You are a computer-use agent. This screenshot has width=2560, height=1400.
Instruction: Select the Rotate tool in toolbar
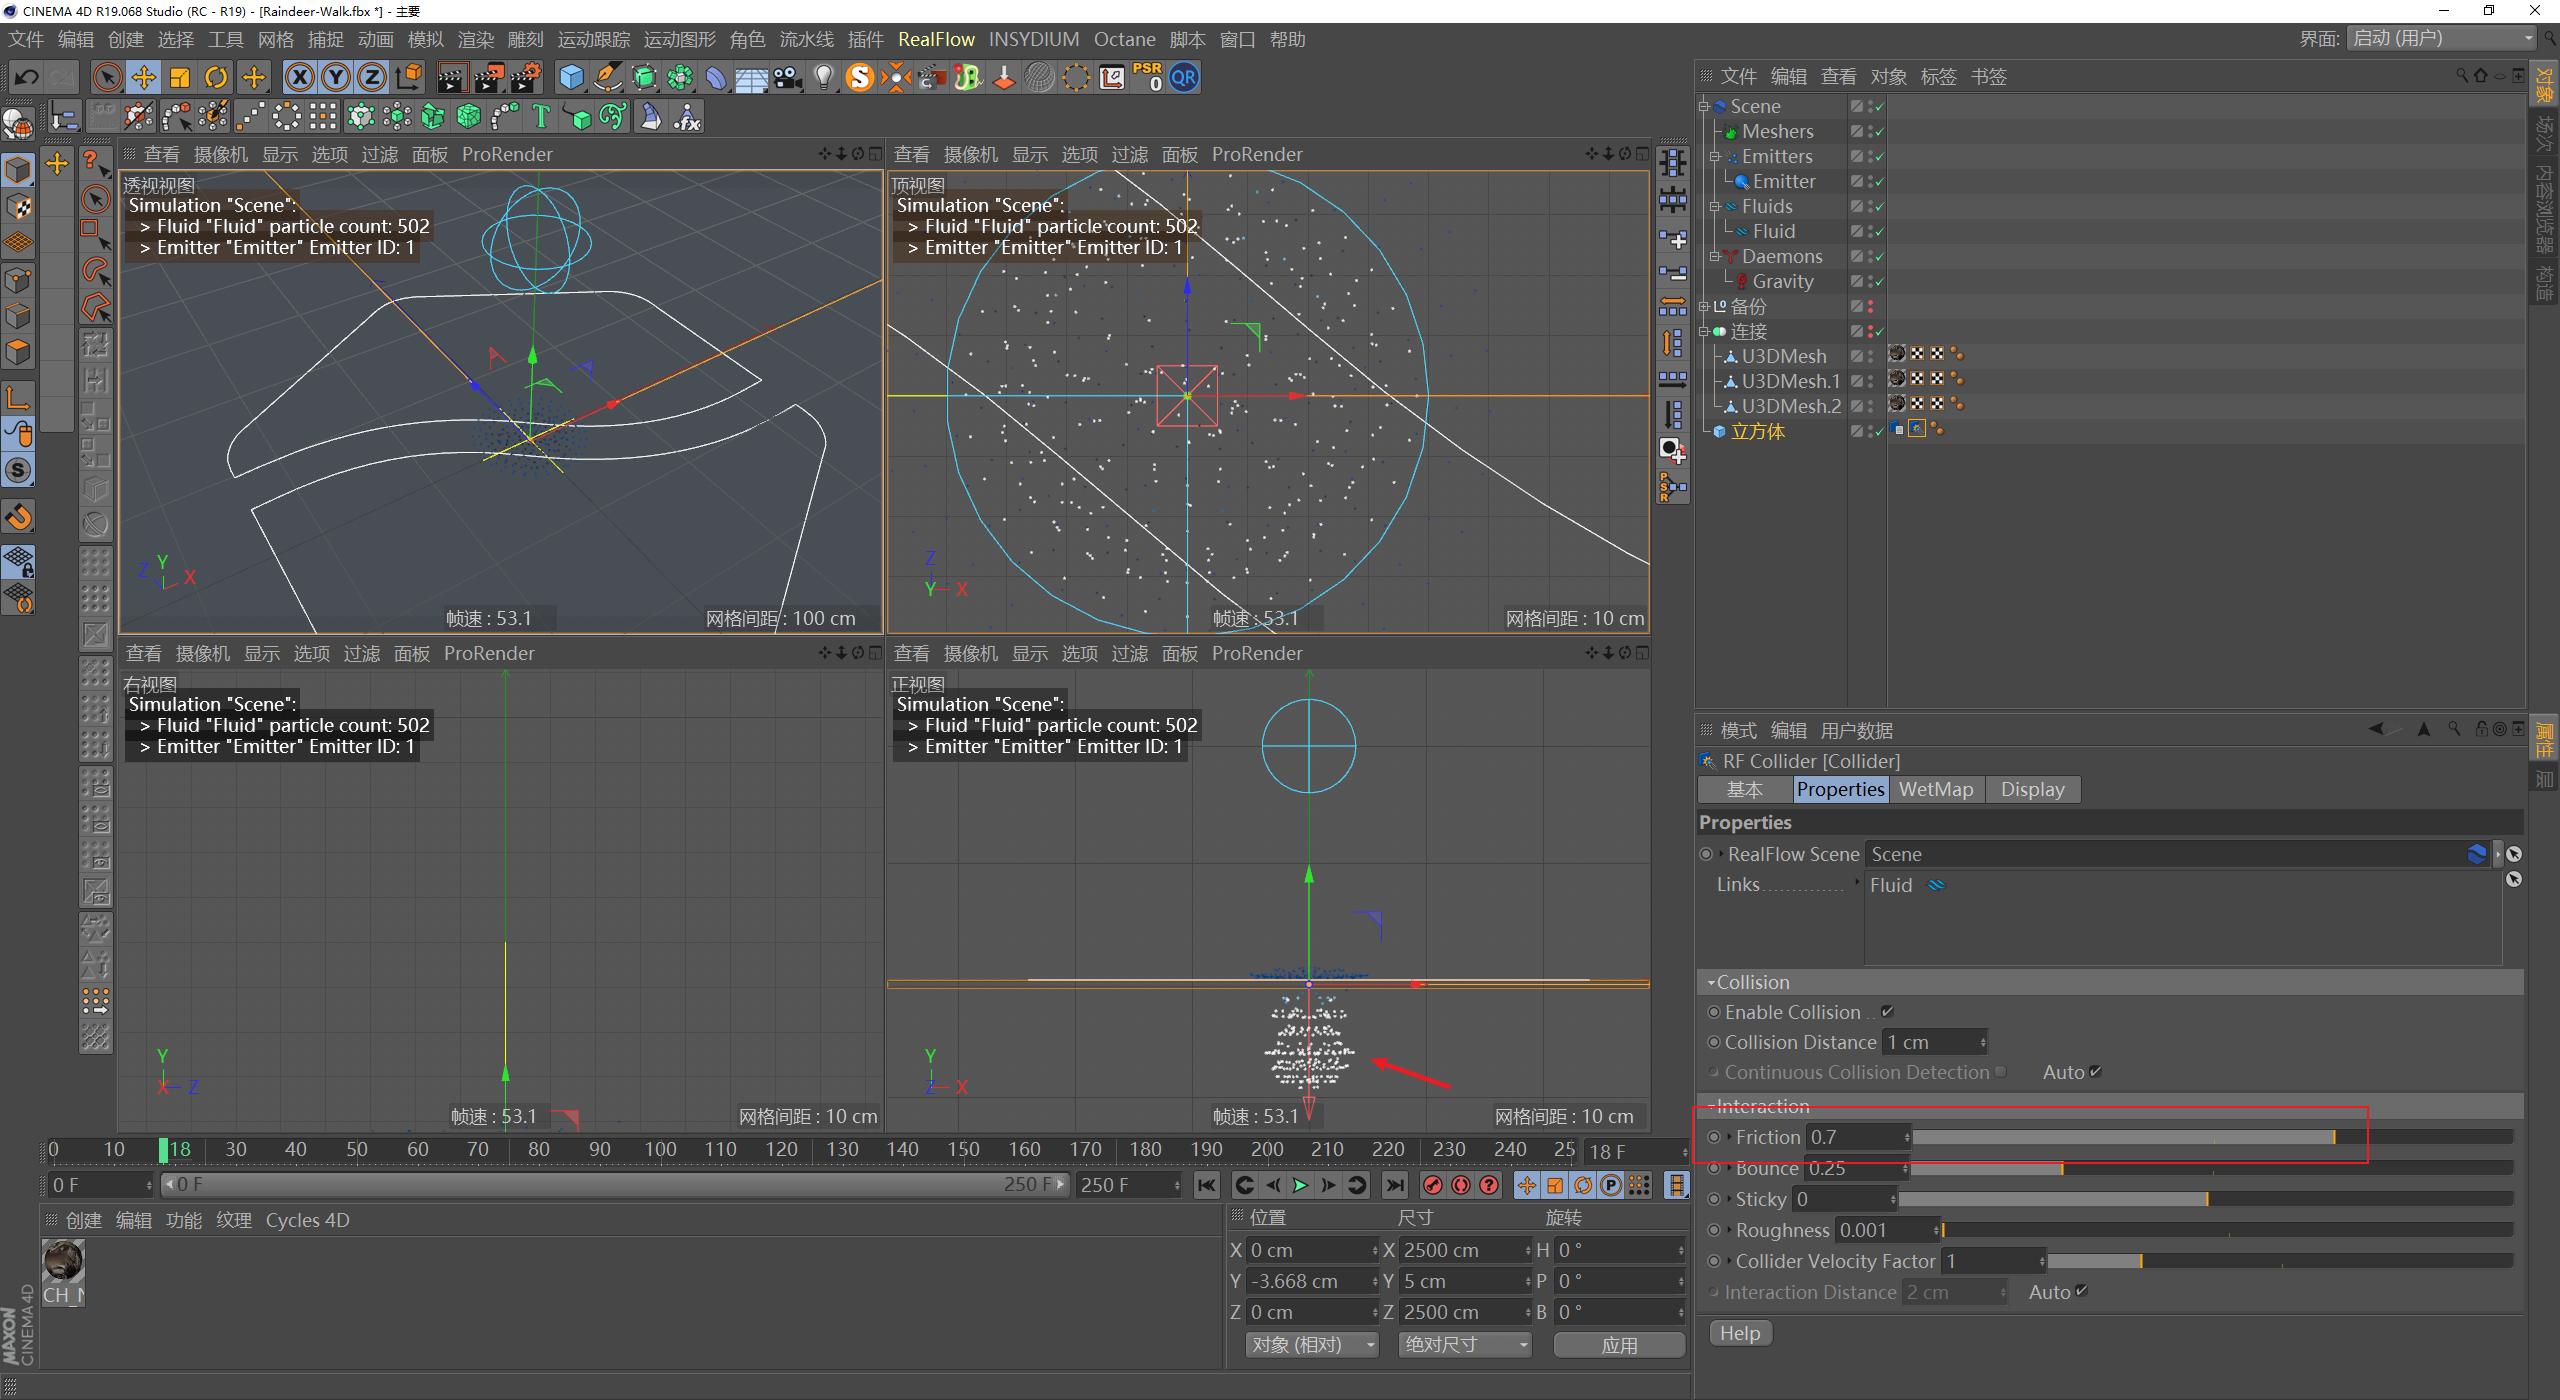coord(216,78)
